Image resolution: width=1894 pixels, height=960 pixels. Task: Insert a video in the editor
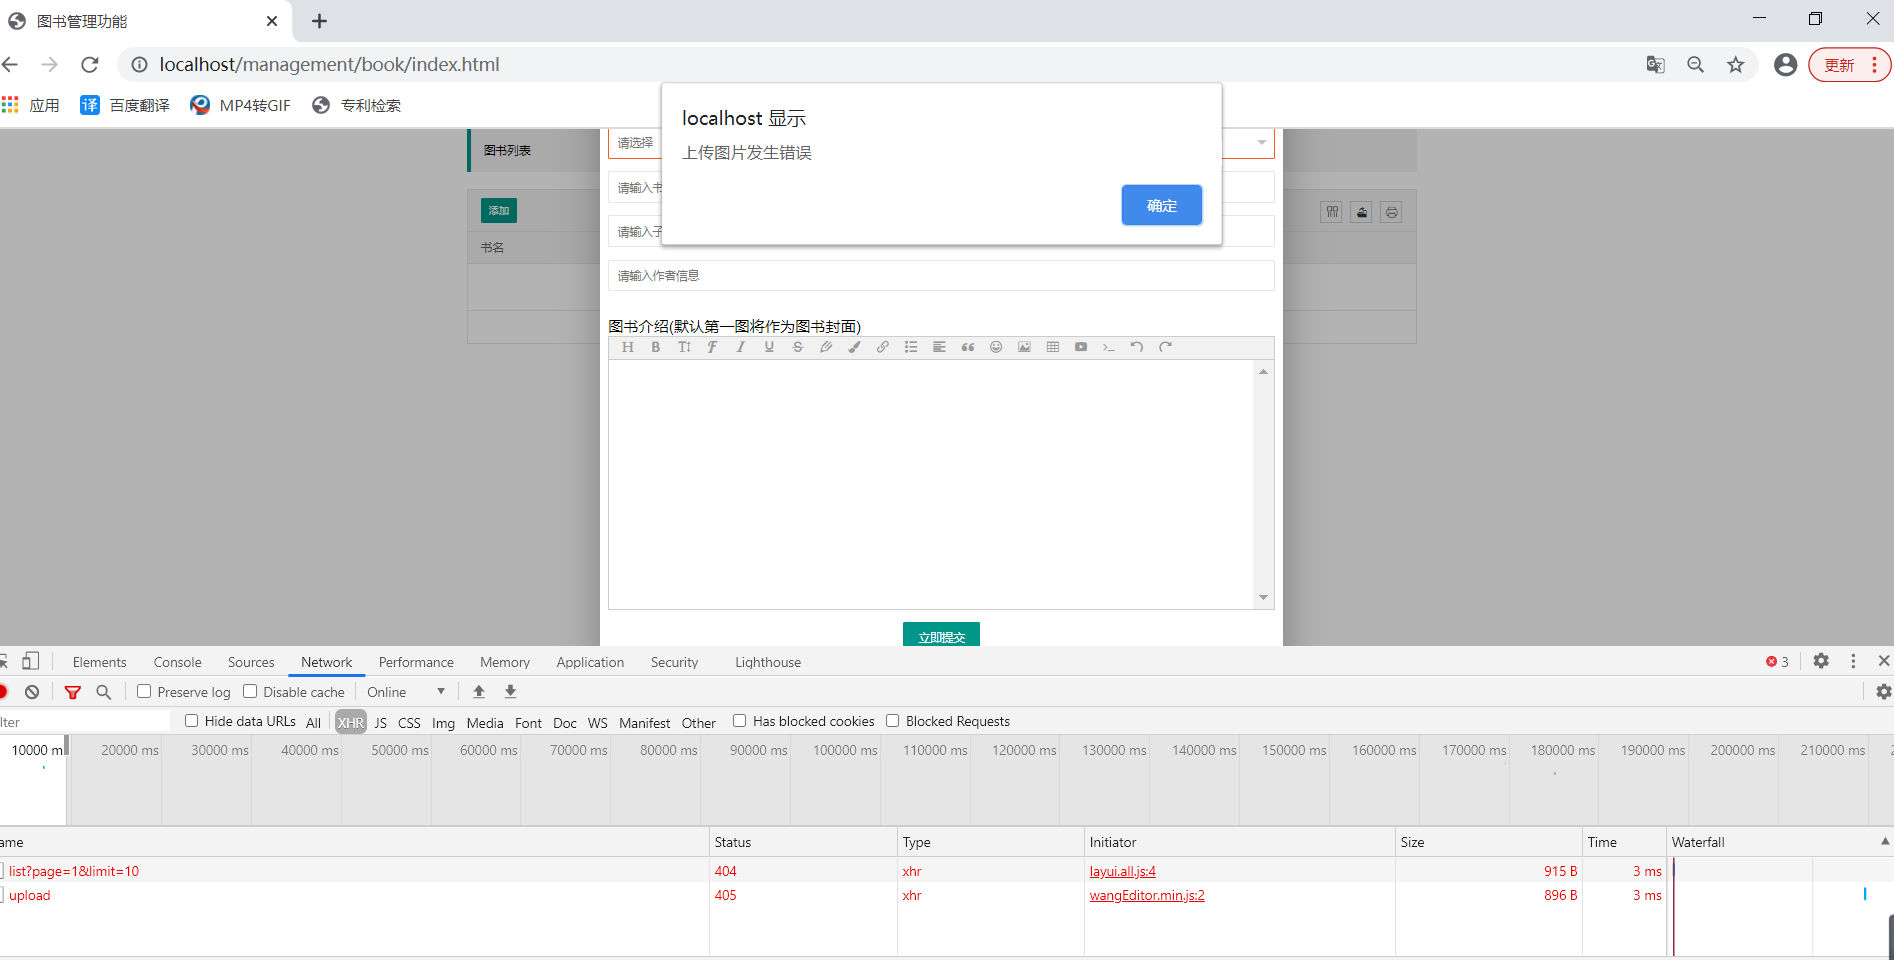coord(1081,347)
